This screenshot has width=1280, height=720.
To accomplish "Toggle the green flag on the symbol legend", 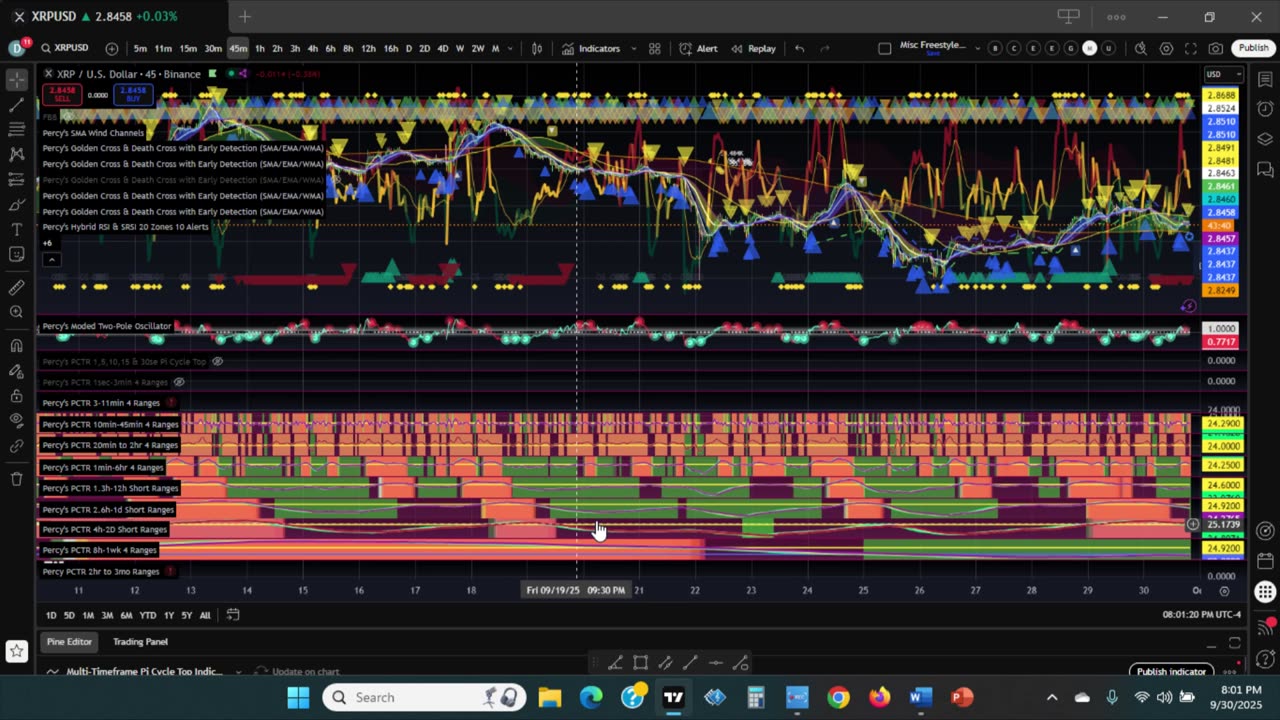I will click(x=212, y=74).
